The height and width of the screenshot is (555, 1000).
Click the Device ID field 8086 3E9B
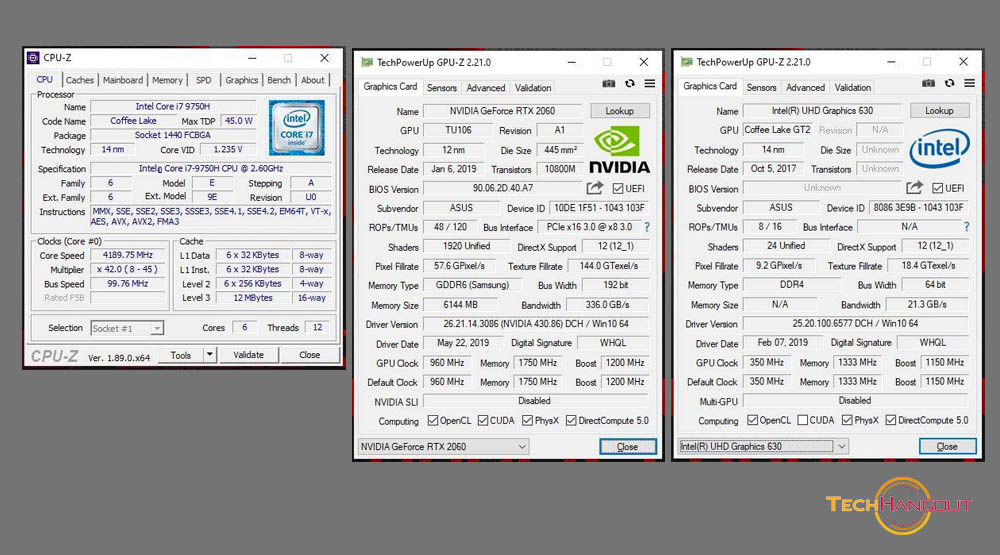point(918,207)
